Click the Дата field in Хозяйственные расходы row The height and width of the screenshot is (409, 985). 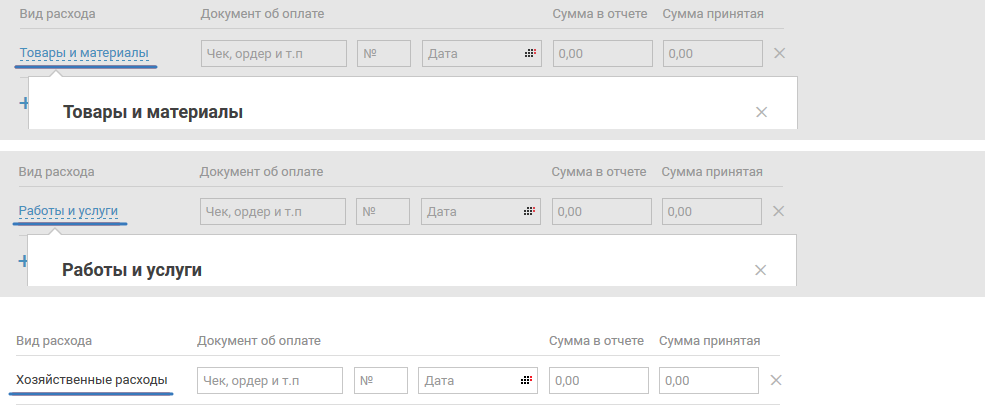pos(468,381)
